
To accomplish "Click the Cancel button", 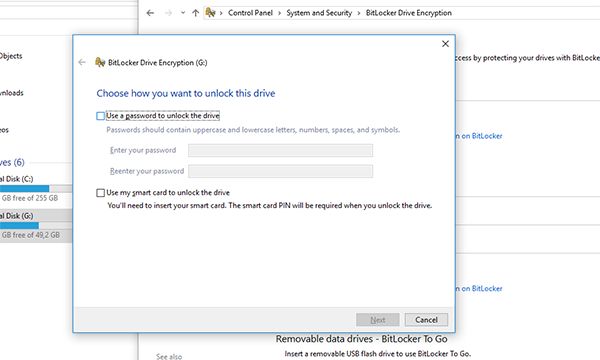I will [x=426, y=320].
